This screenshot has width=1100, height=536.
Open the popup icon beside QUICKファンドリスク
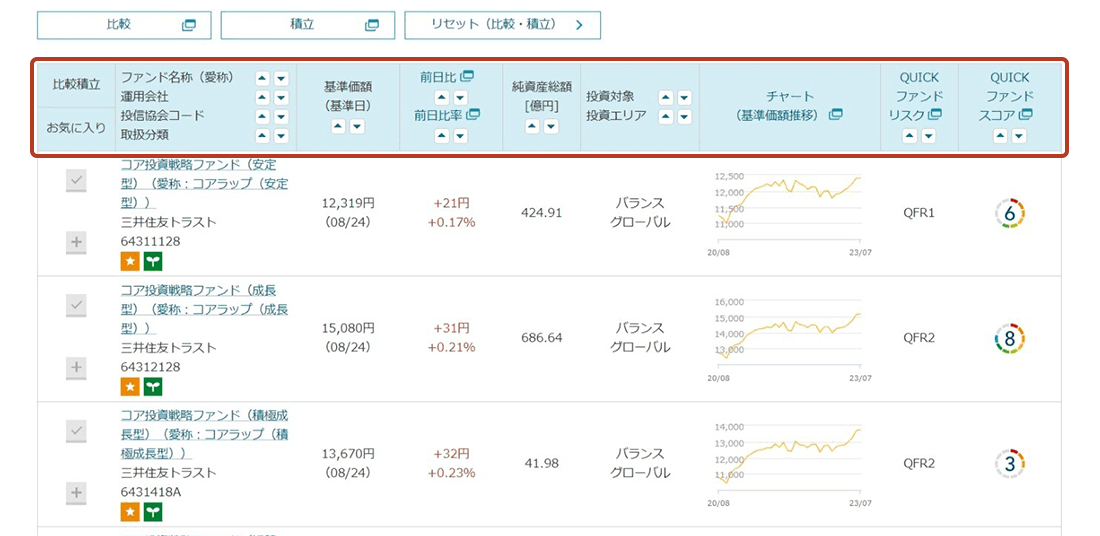tap(935, 114)
